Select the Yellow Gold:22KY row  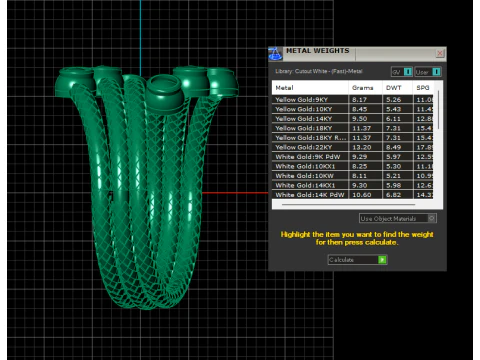tap(353, 147)
